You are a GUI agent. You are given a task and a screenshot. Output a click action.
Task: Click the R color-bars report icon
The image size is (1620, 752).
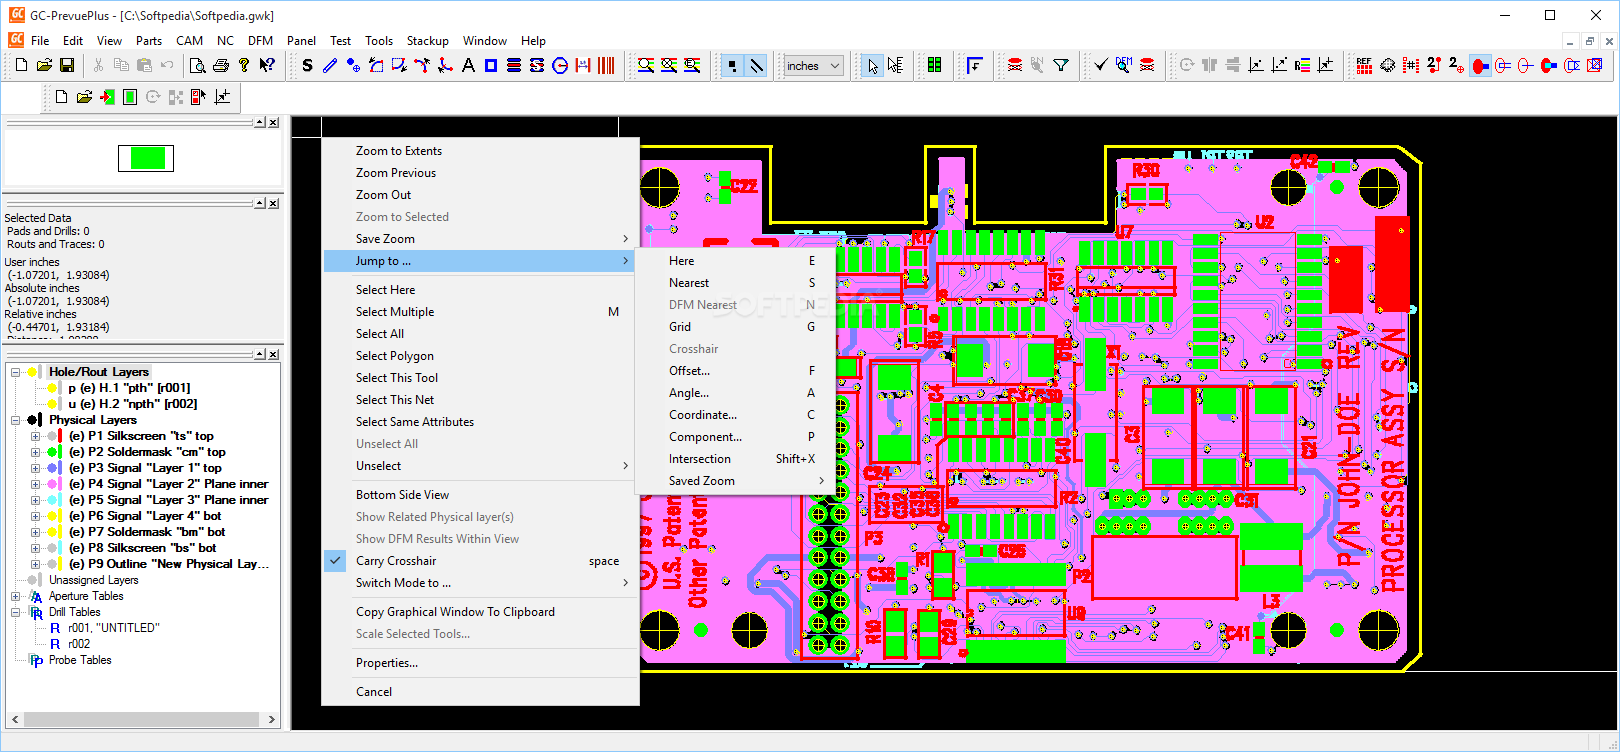click(x=1302, y=65)
